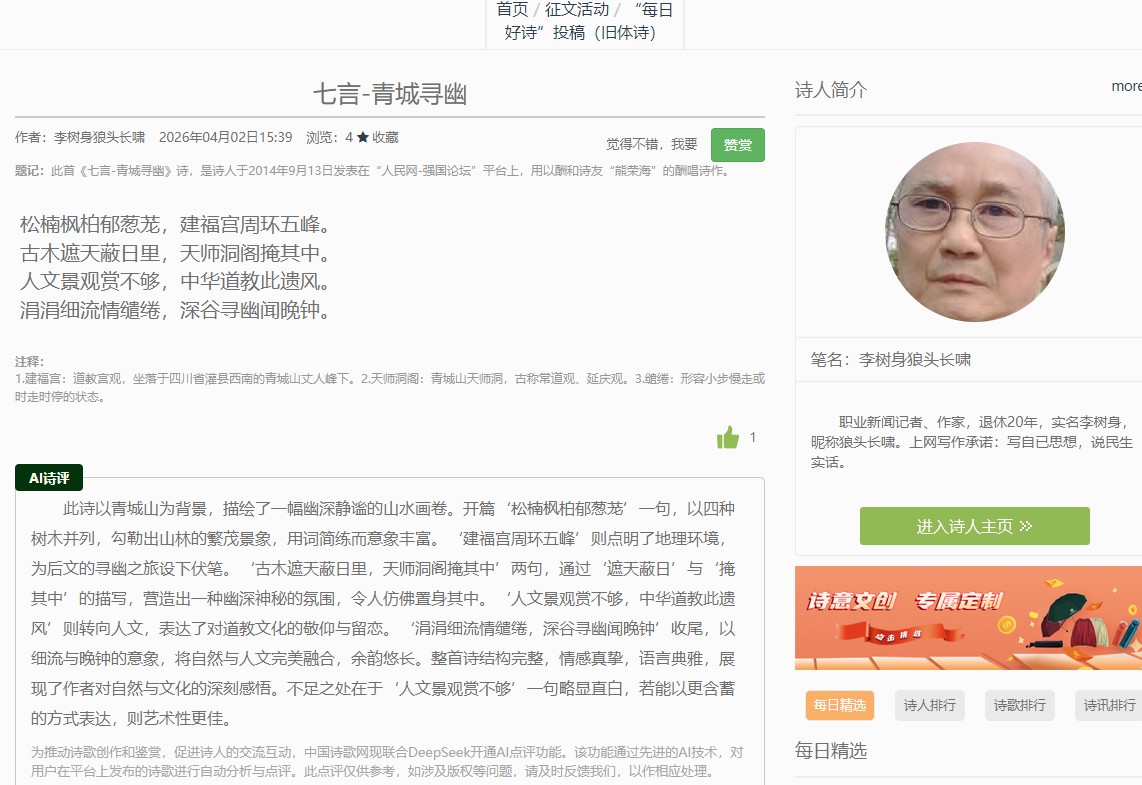Image resolution: width=1142 pixels, height=785 pixels.
Task: Select the 每日精选 tab
Action: 839,705
